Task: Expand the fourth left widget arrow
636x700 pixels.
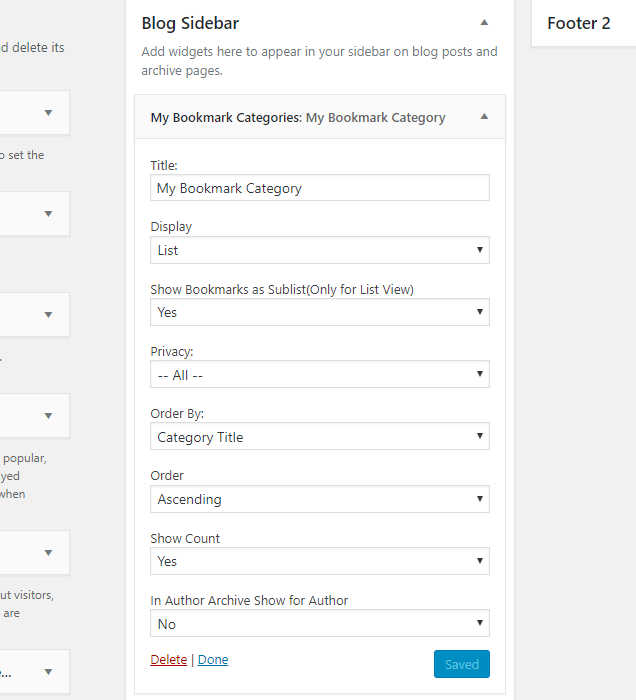Action: coord(48,416)
